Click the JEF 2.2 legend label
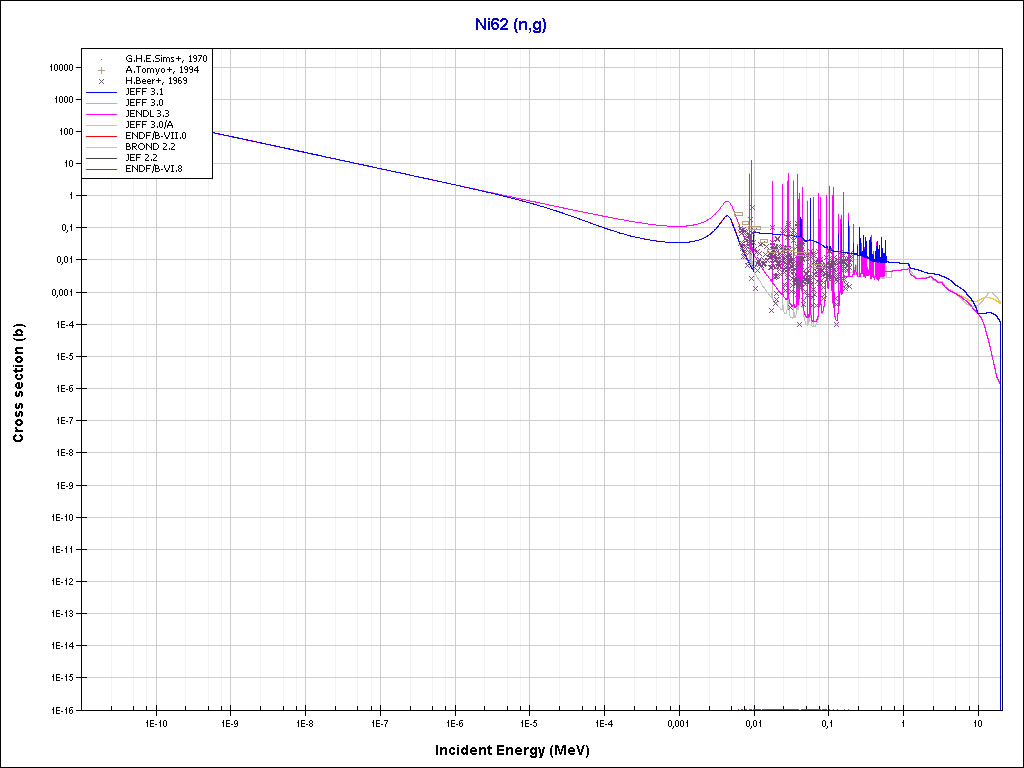This screenshot has width=1024, height=768. (x=142, y=157)
